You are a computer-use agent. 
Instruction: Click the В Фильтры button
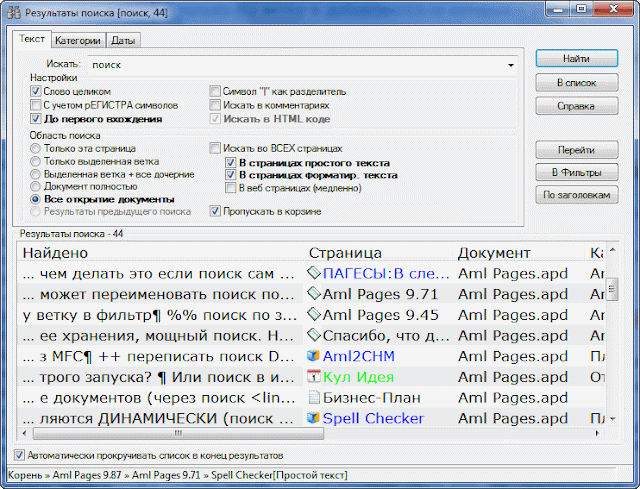click(577, 172)
